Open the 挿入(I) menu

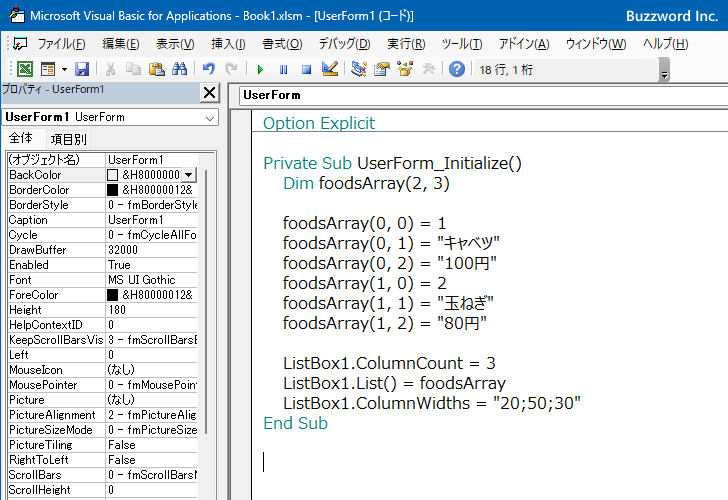pos(228,44)
